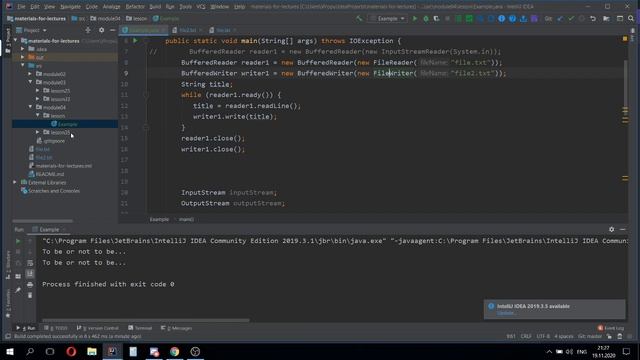Viewport: 640px width, 360px height.
Task: Start debugging with the bug icon
Action: click(x=426, y=18)
